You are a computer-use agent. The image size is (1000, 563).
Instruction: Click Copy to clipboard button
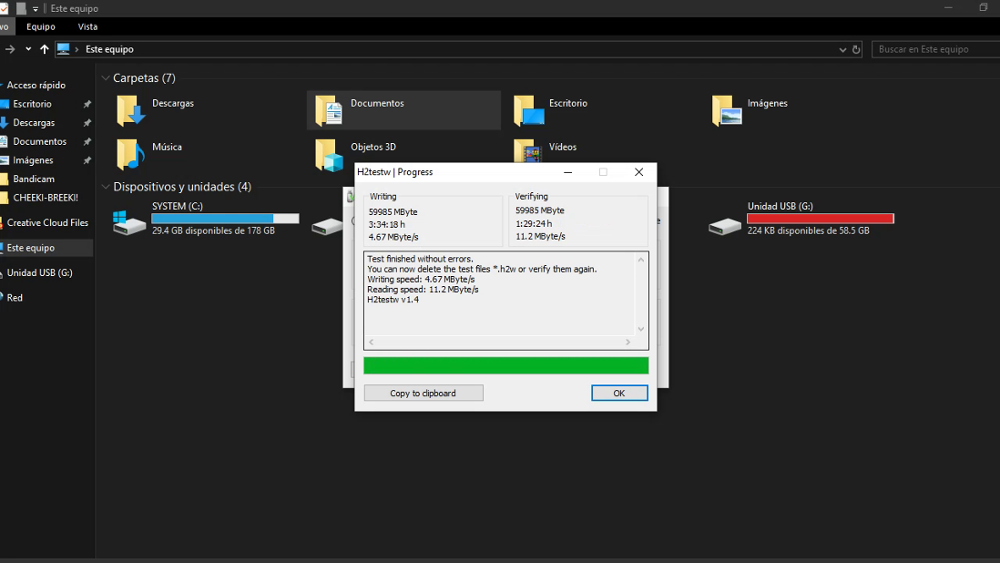click(423, 393)
